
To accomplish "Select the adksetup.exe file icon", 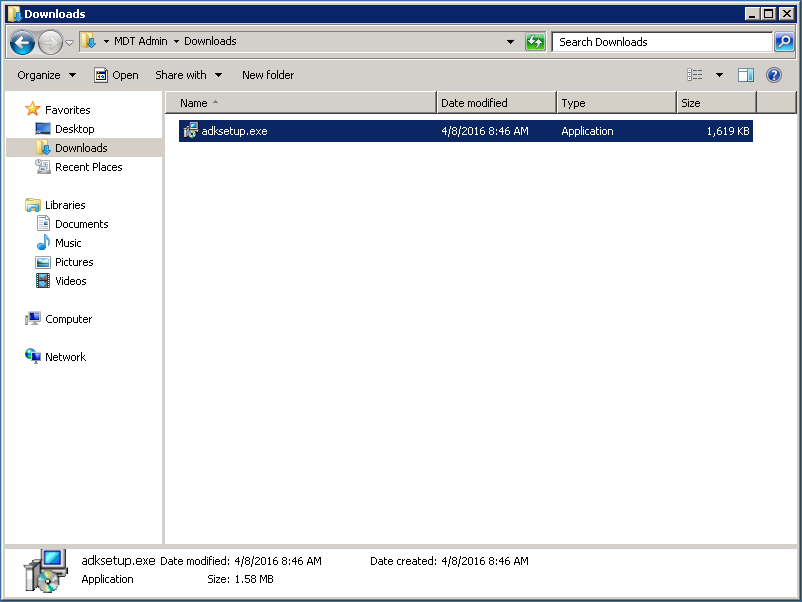I will coord(191,131).
